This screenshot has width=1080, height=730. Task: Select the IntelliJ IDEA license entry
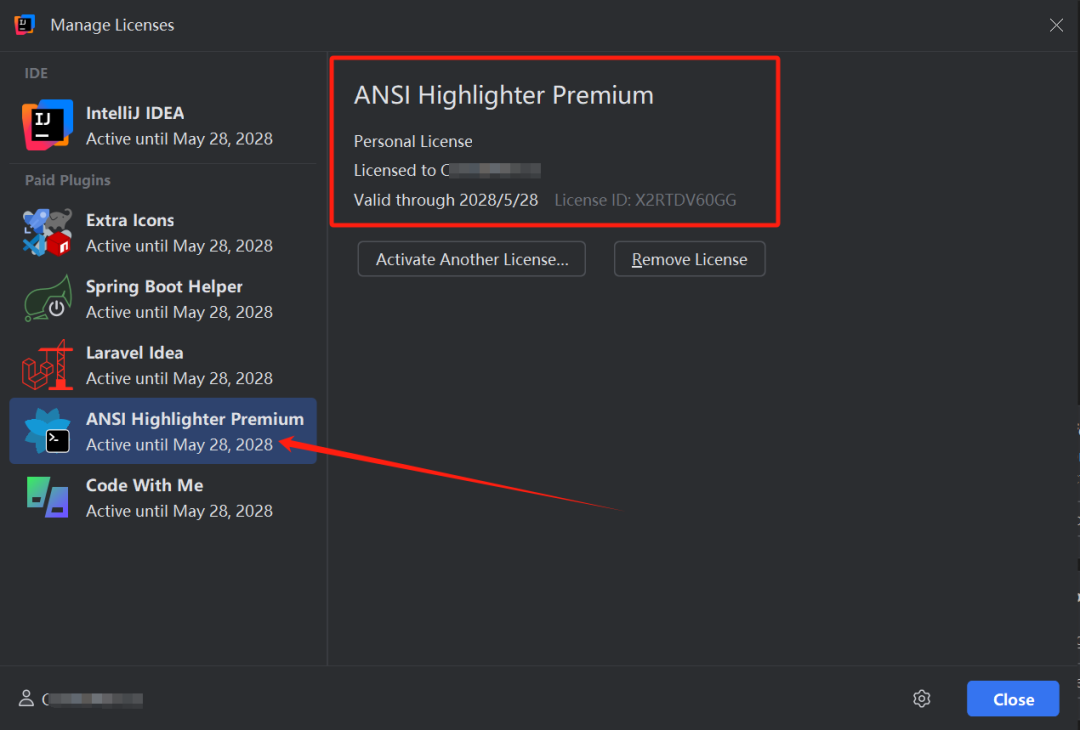[x=178, y=126]
